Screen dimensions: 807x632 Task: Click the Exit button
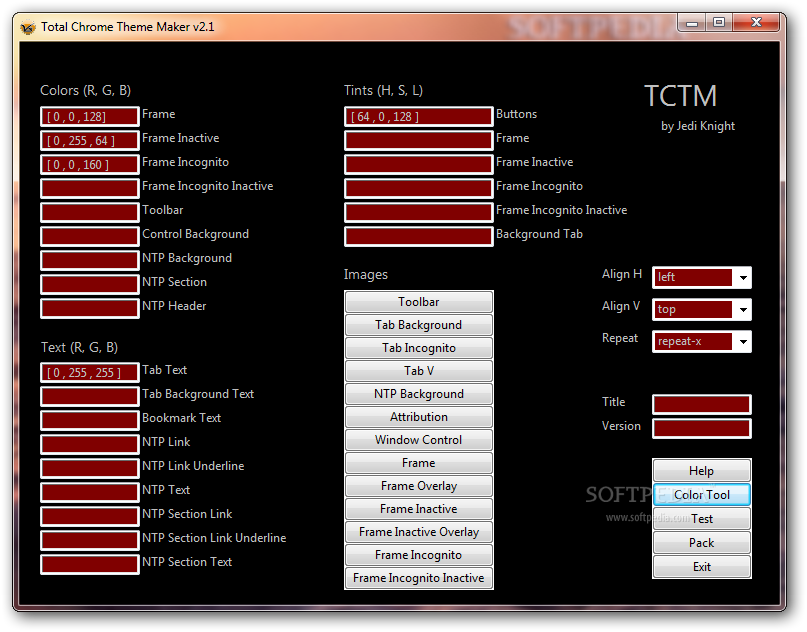(701, 567)
